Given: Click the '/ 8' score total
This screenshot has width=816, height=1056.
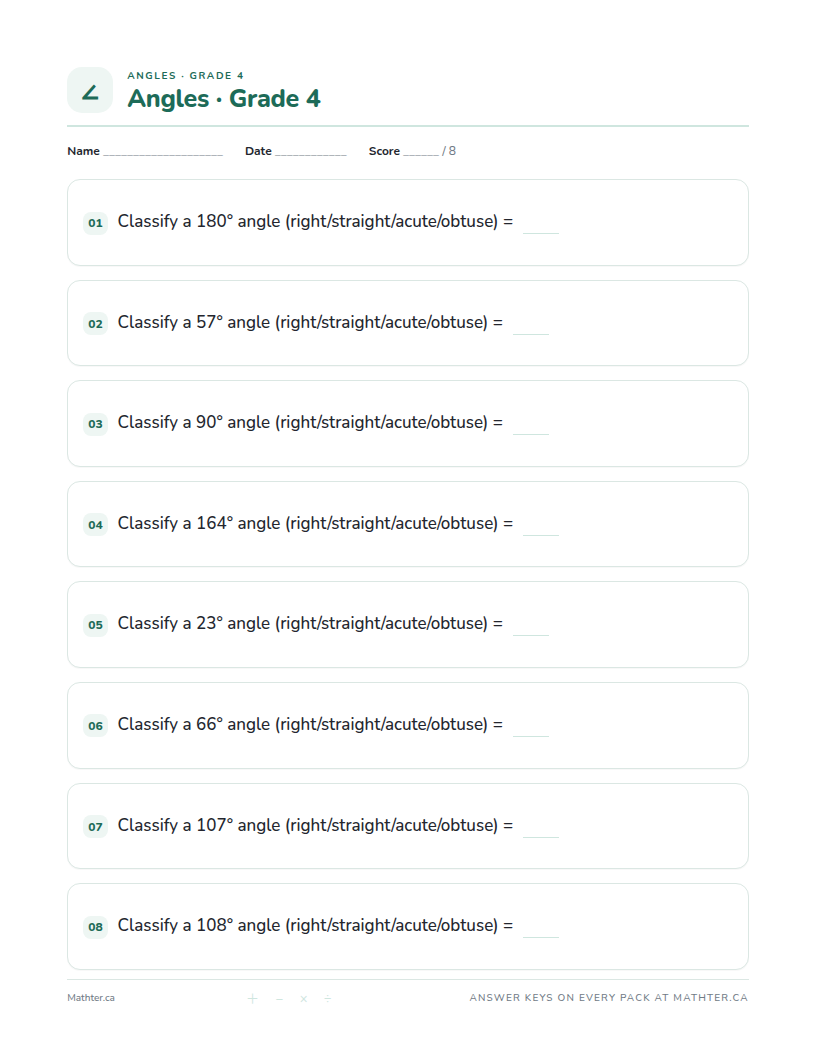Looking at the screenshot, I should pyautogui.click(x=449, y=151).
